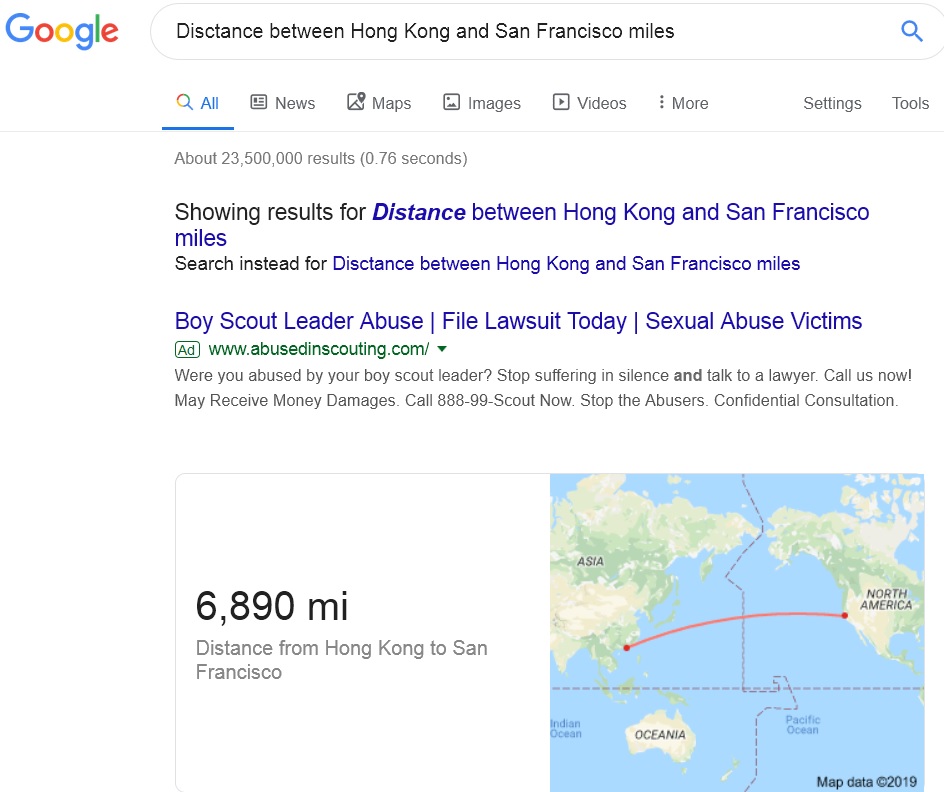Search instead for original Disctance query
Screen dimensions: 944x792
566,264
